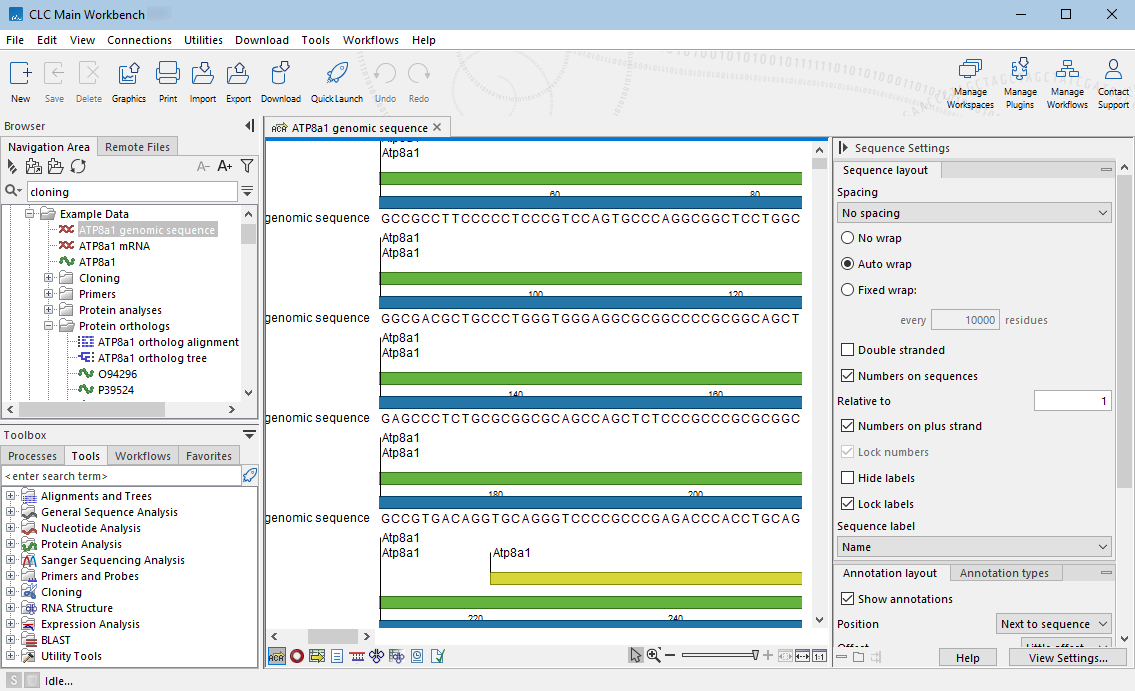Uncheck Numbers on sequences

click(x=848, y=376)
